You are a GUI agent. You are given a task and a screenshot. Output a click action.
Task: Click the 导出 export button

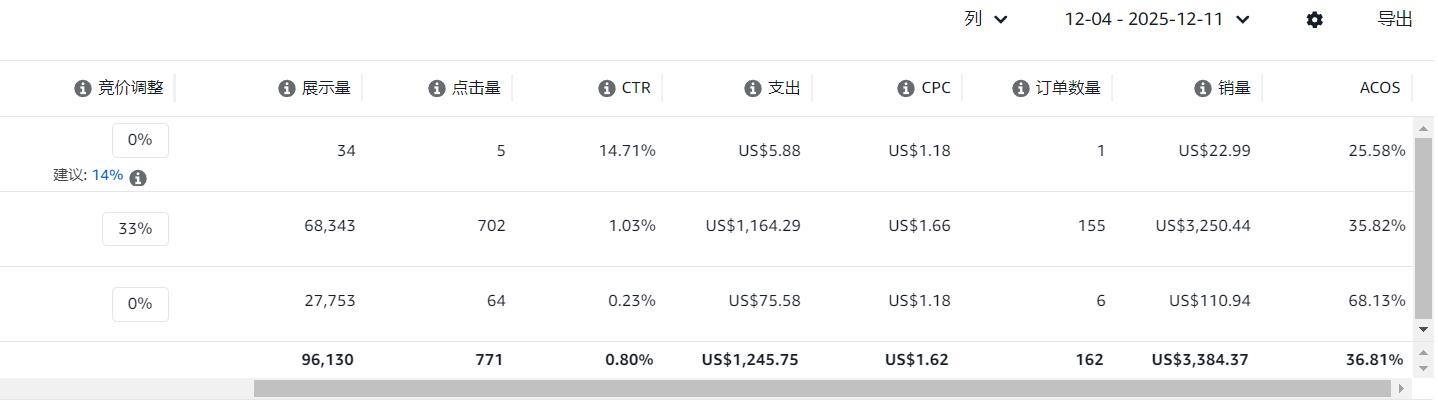[1395, 19]
